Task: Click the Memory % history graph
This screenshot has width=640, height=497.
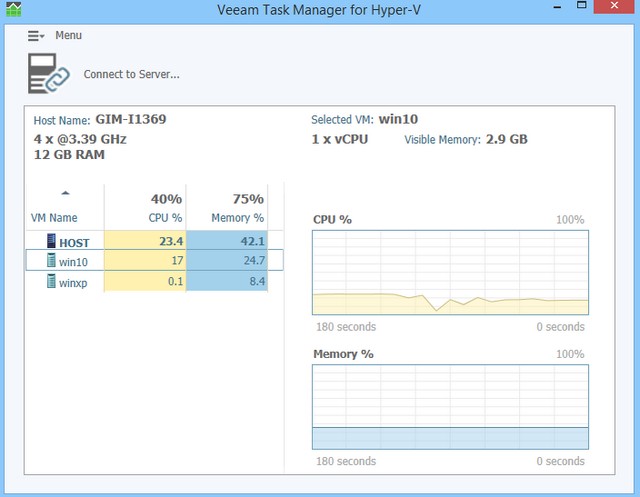Action: pyautogui.click(x=450, y=407)
